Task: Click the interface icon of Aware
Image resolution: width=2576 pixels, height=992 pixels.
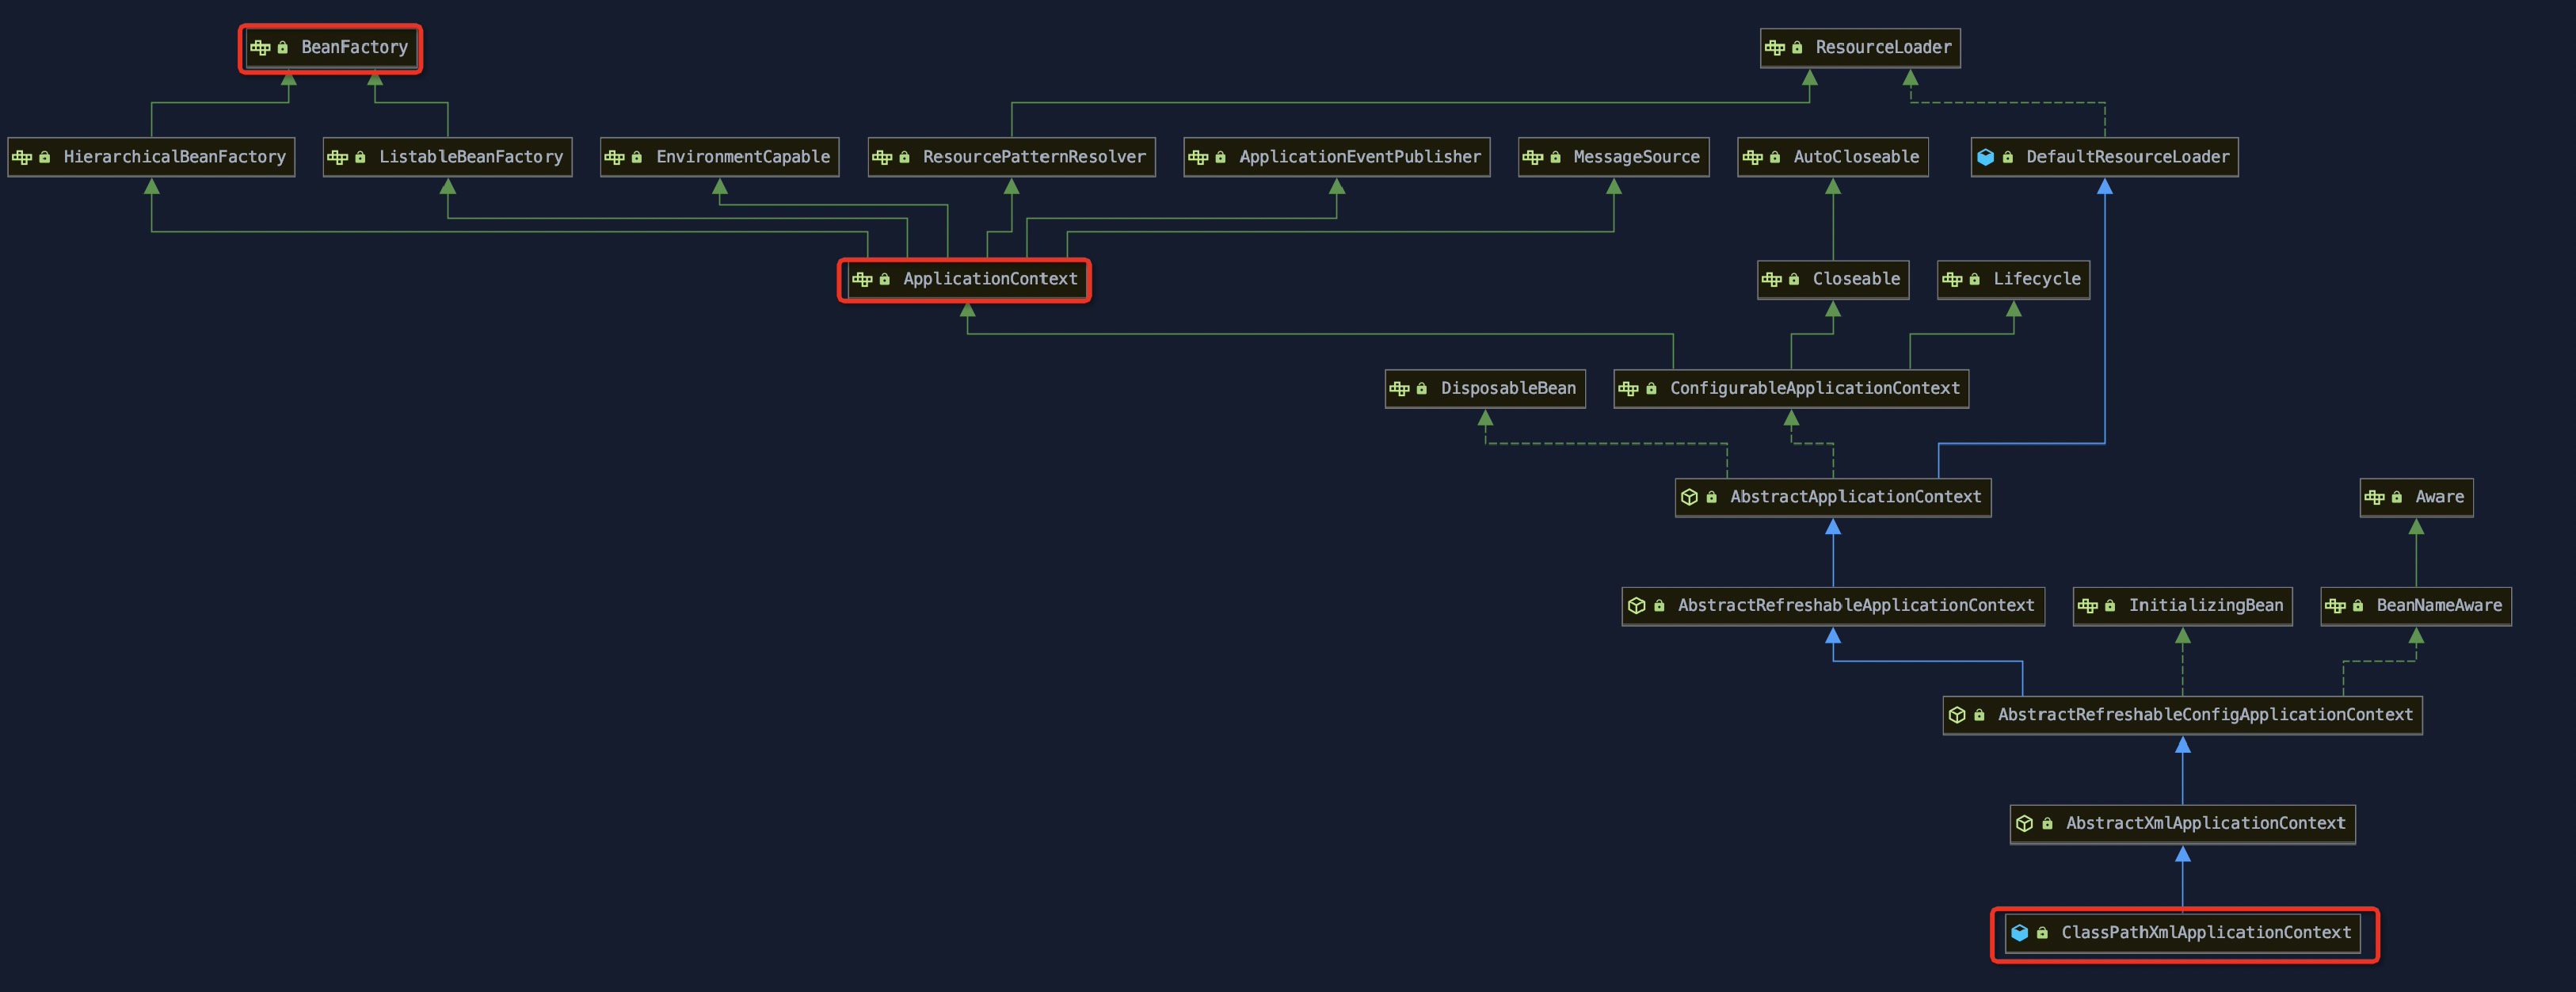Action: [2375, 497]
